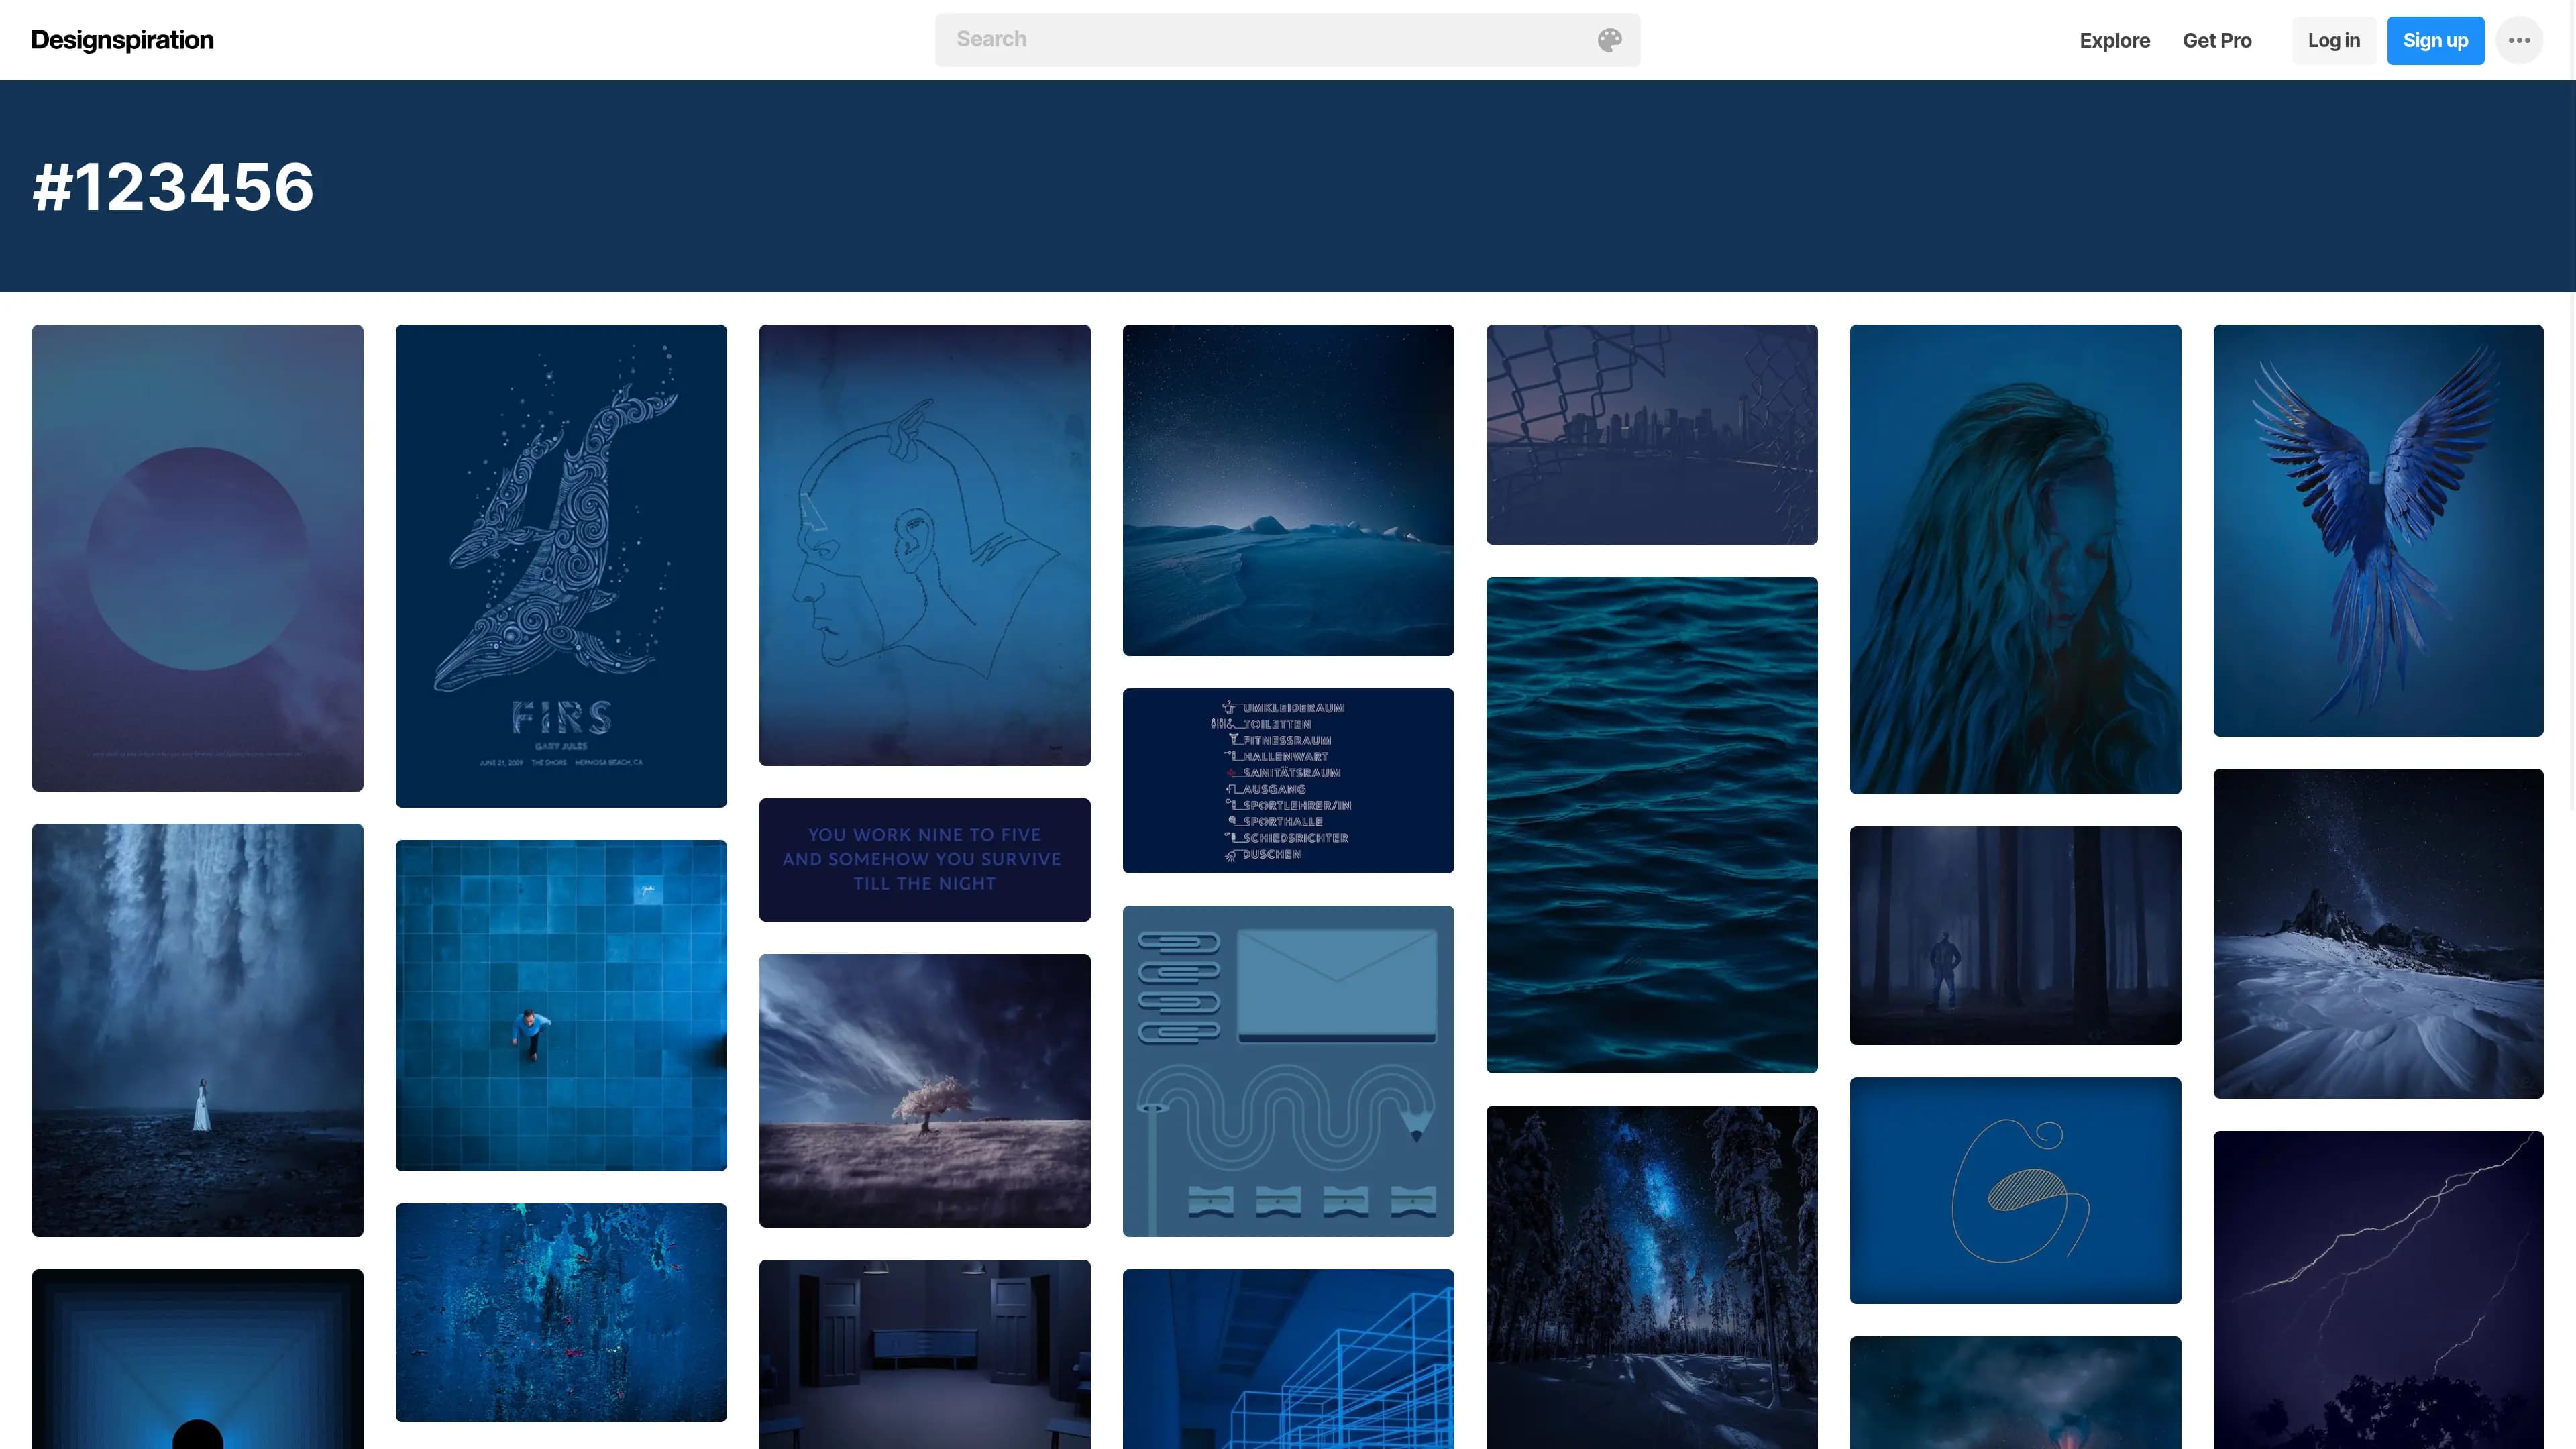Click the #123456 color heading
This screenshot has width=2576, height=1449.
[173, 187]
